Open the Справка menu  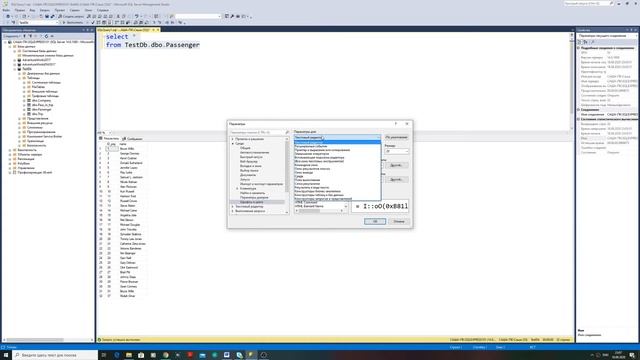click(x=103, y=10)
